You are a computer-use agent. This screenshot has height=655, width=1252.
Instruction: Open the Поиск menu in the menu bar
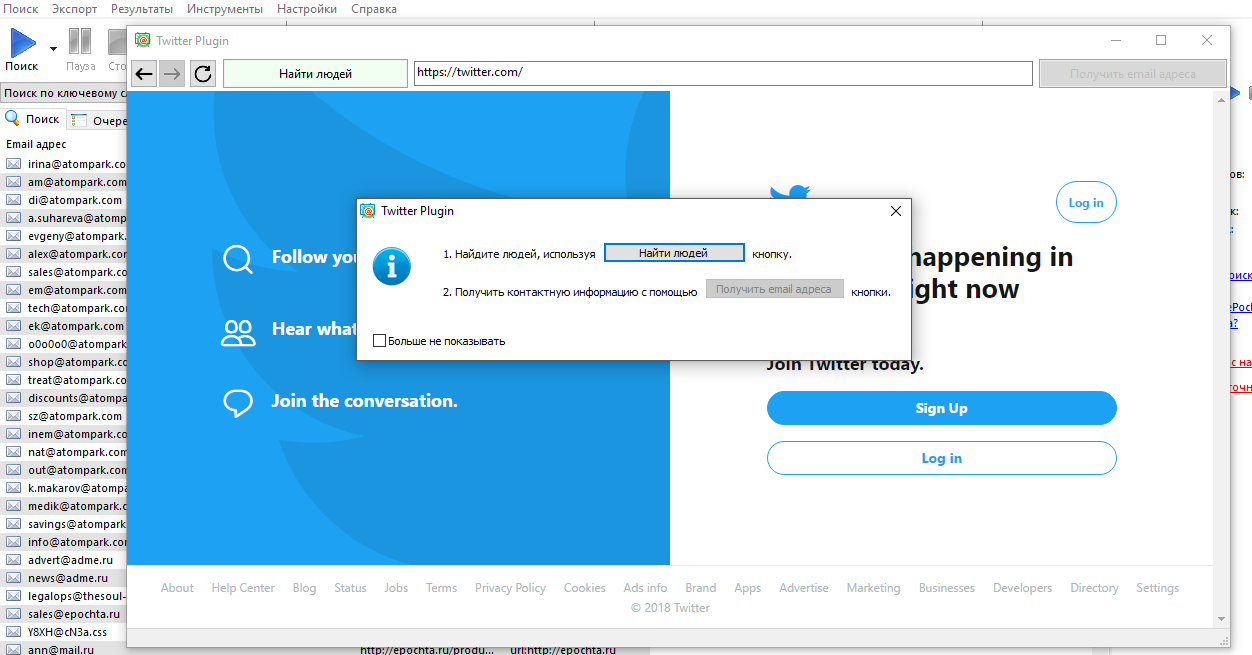(21, 9)
